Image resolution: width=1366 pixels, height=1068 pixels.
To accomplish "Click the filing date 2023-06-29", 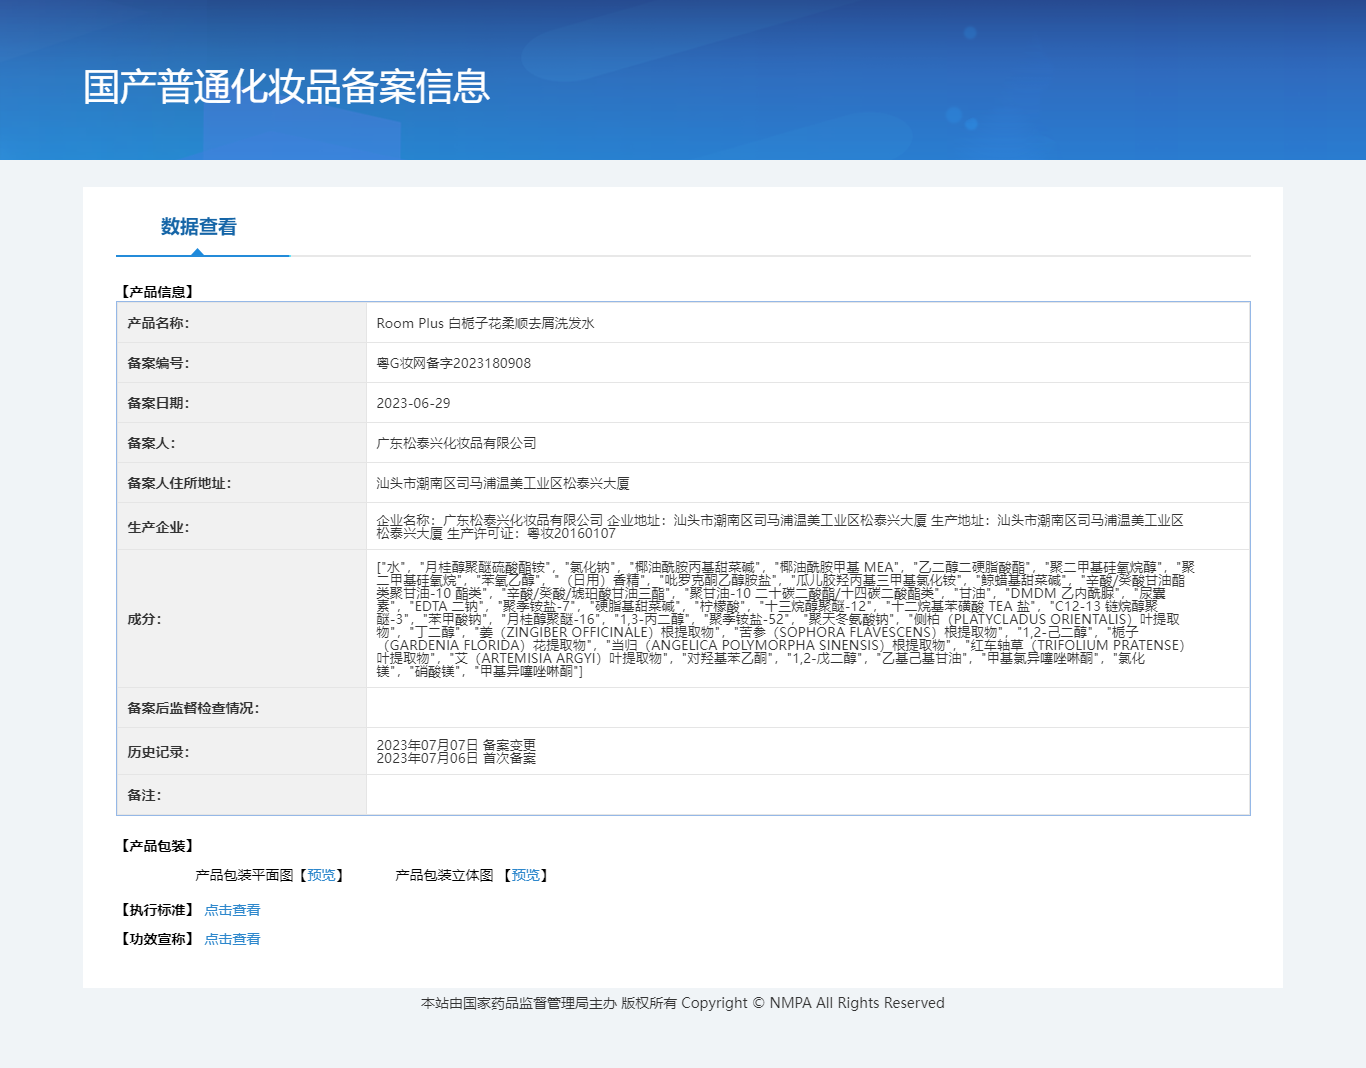I will 413,403.
